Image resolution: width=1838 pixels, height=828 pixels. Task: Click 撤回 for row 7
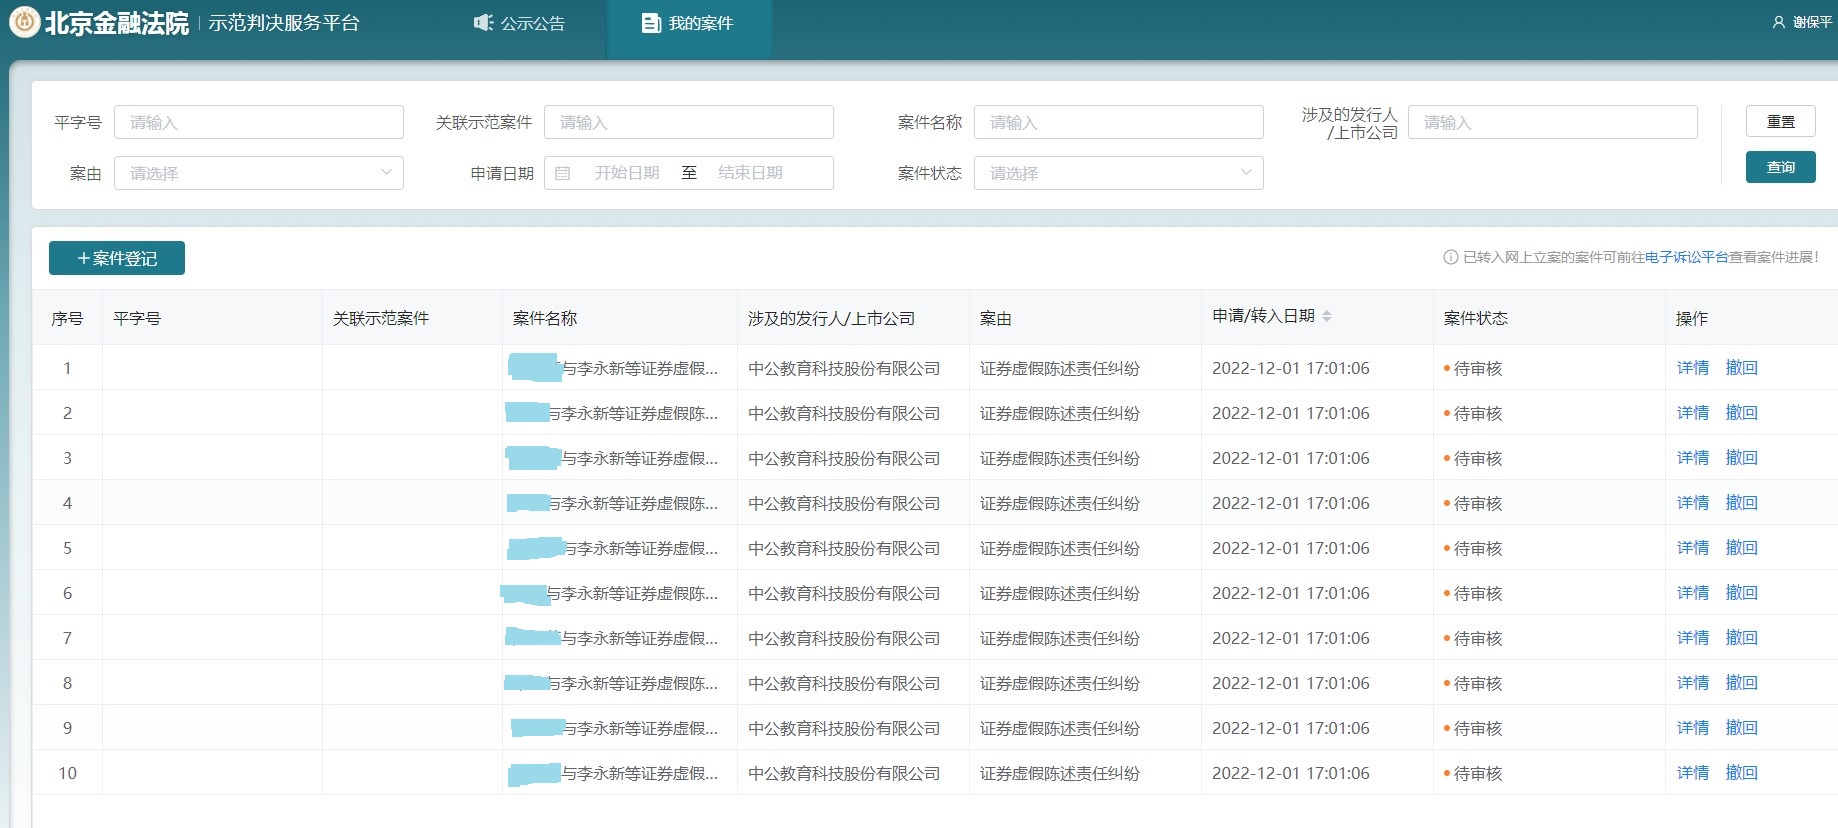pos(1742,638)
